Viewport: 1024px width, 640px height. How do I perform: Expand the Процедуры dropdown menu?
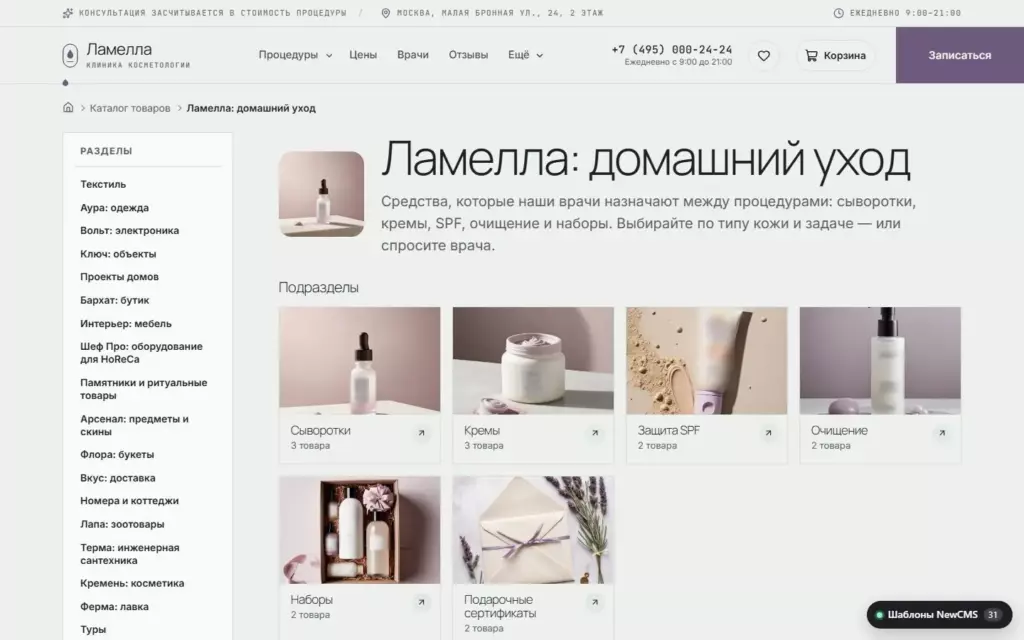coord(295,55)
